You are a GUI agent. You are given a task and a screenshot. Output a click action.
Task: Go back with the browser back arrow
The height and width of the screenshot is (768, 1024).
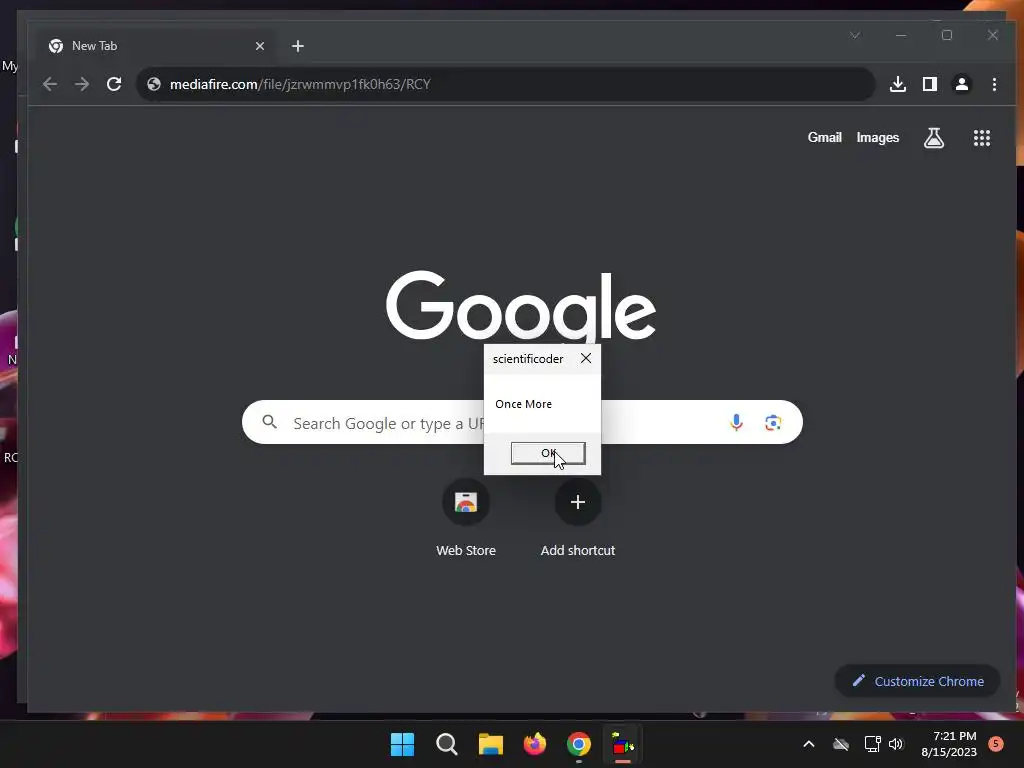tap(50, 84)
